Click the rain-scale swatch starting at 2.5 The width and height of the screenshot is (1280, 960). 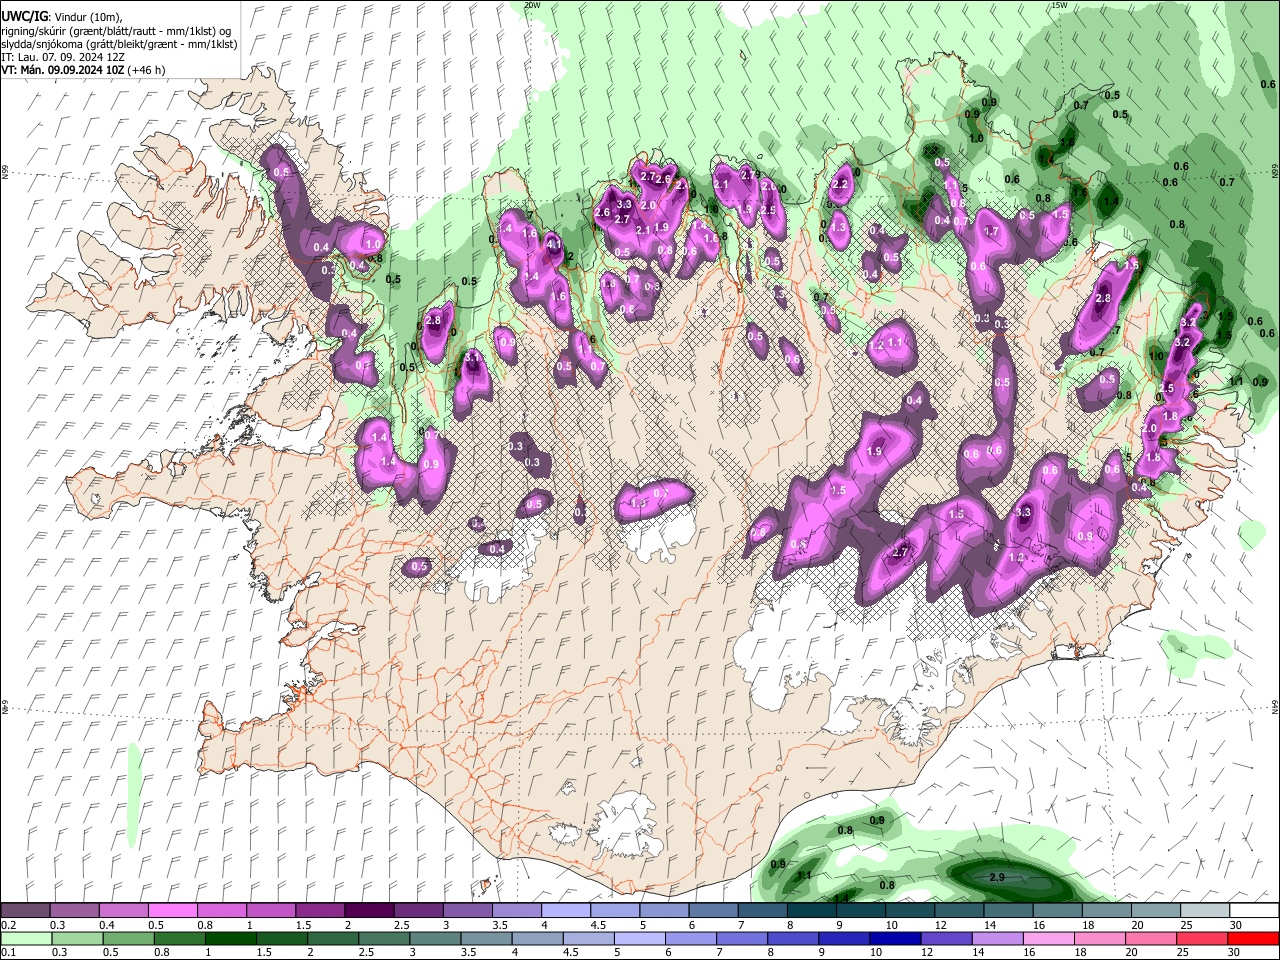[384, 938]
